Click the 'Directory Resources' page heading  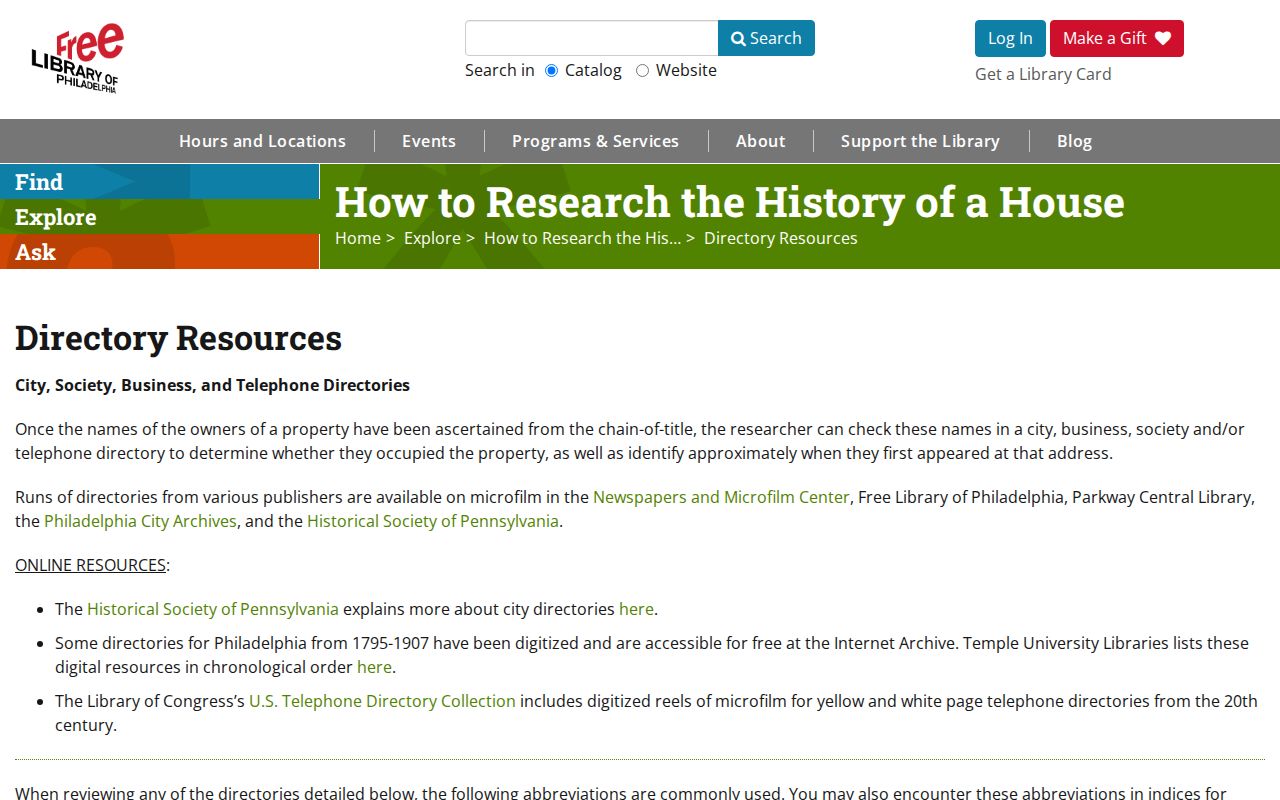click(x=178, y=338)
